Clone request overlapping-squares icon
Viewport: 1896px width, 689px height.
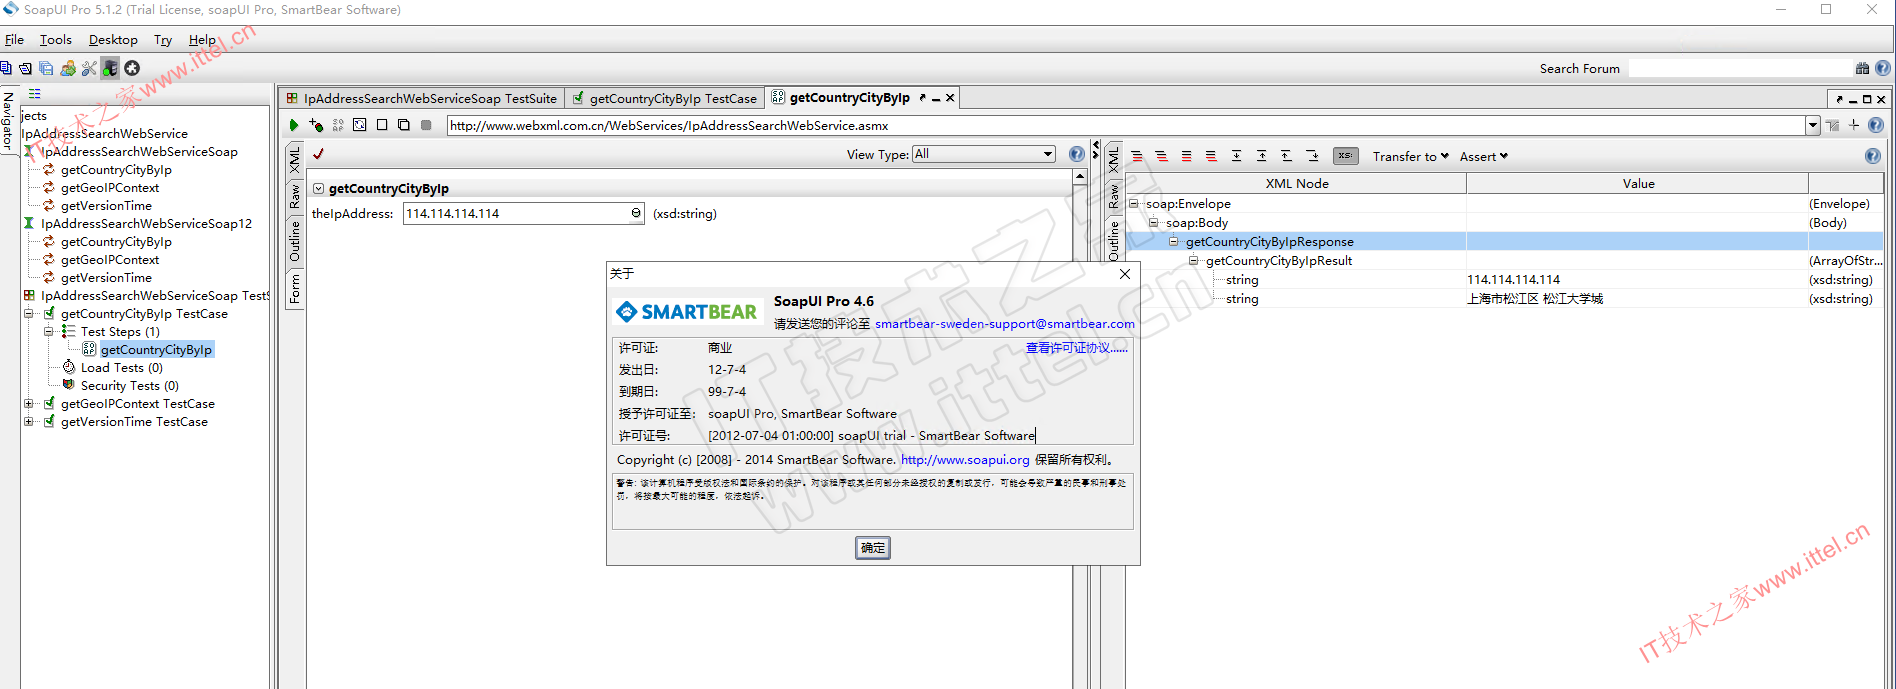click(x=404, y=125)
